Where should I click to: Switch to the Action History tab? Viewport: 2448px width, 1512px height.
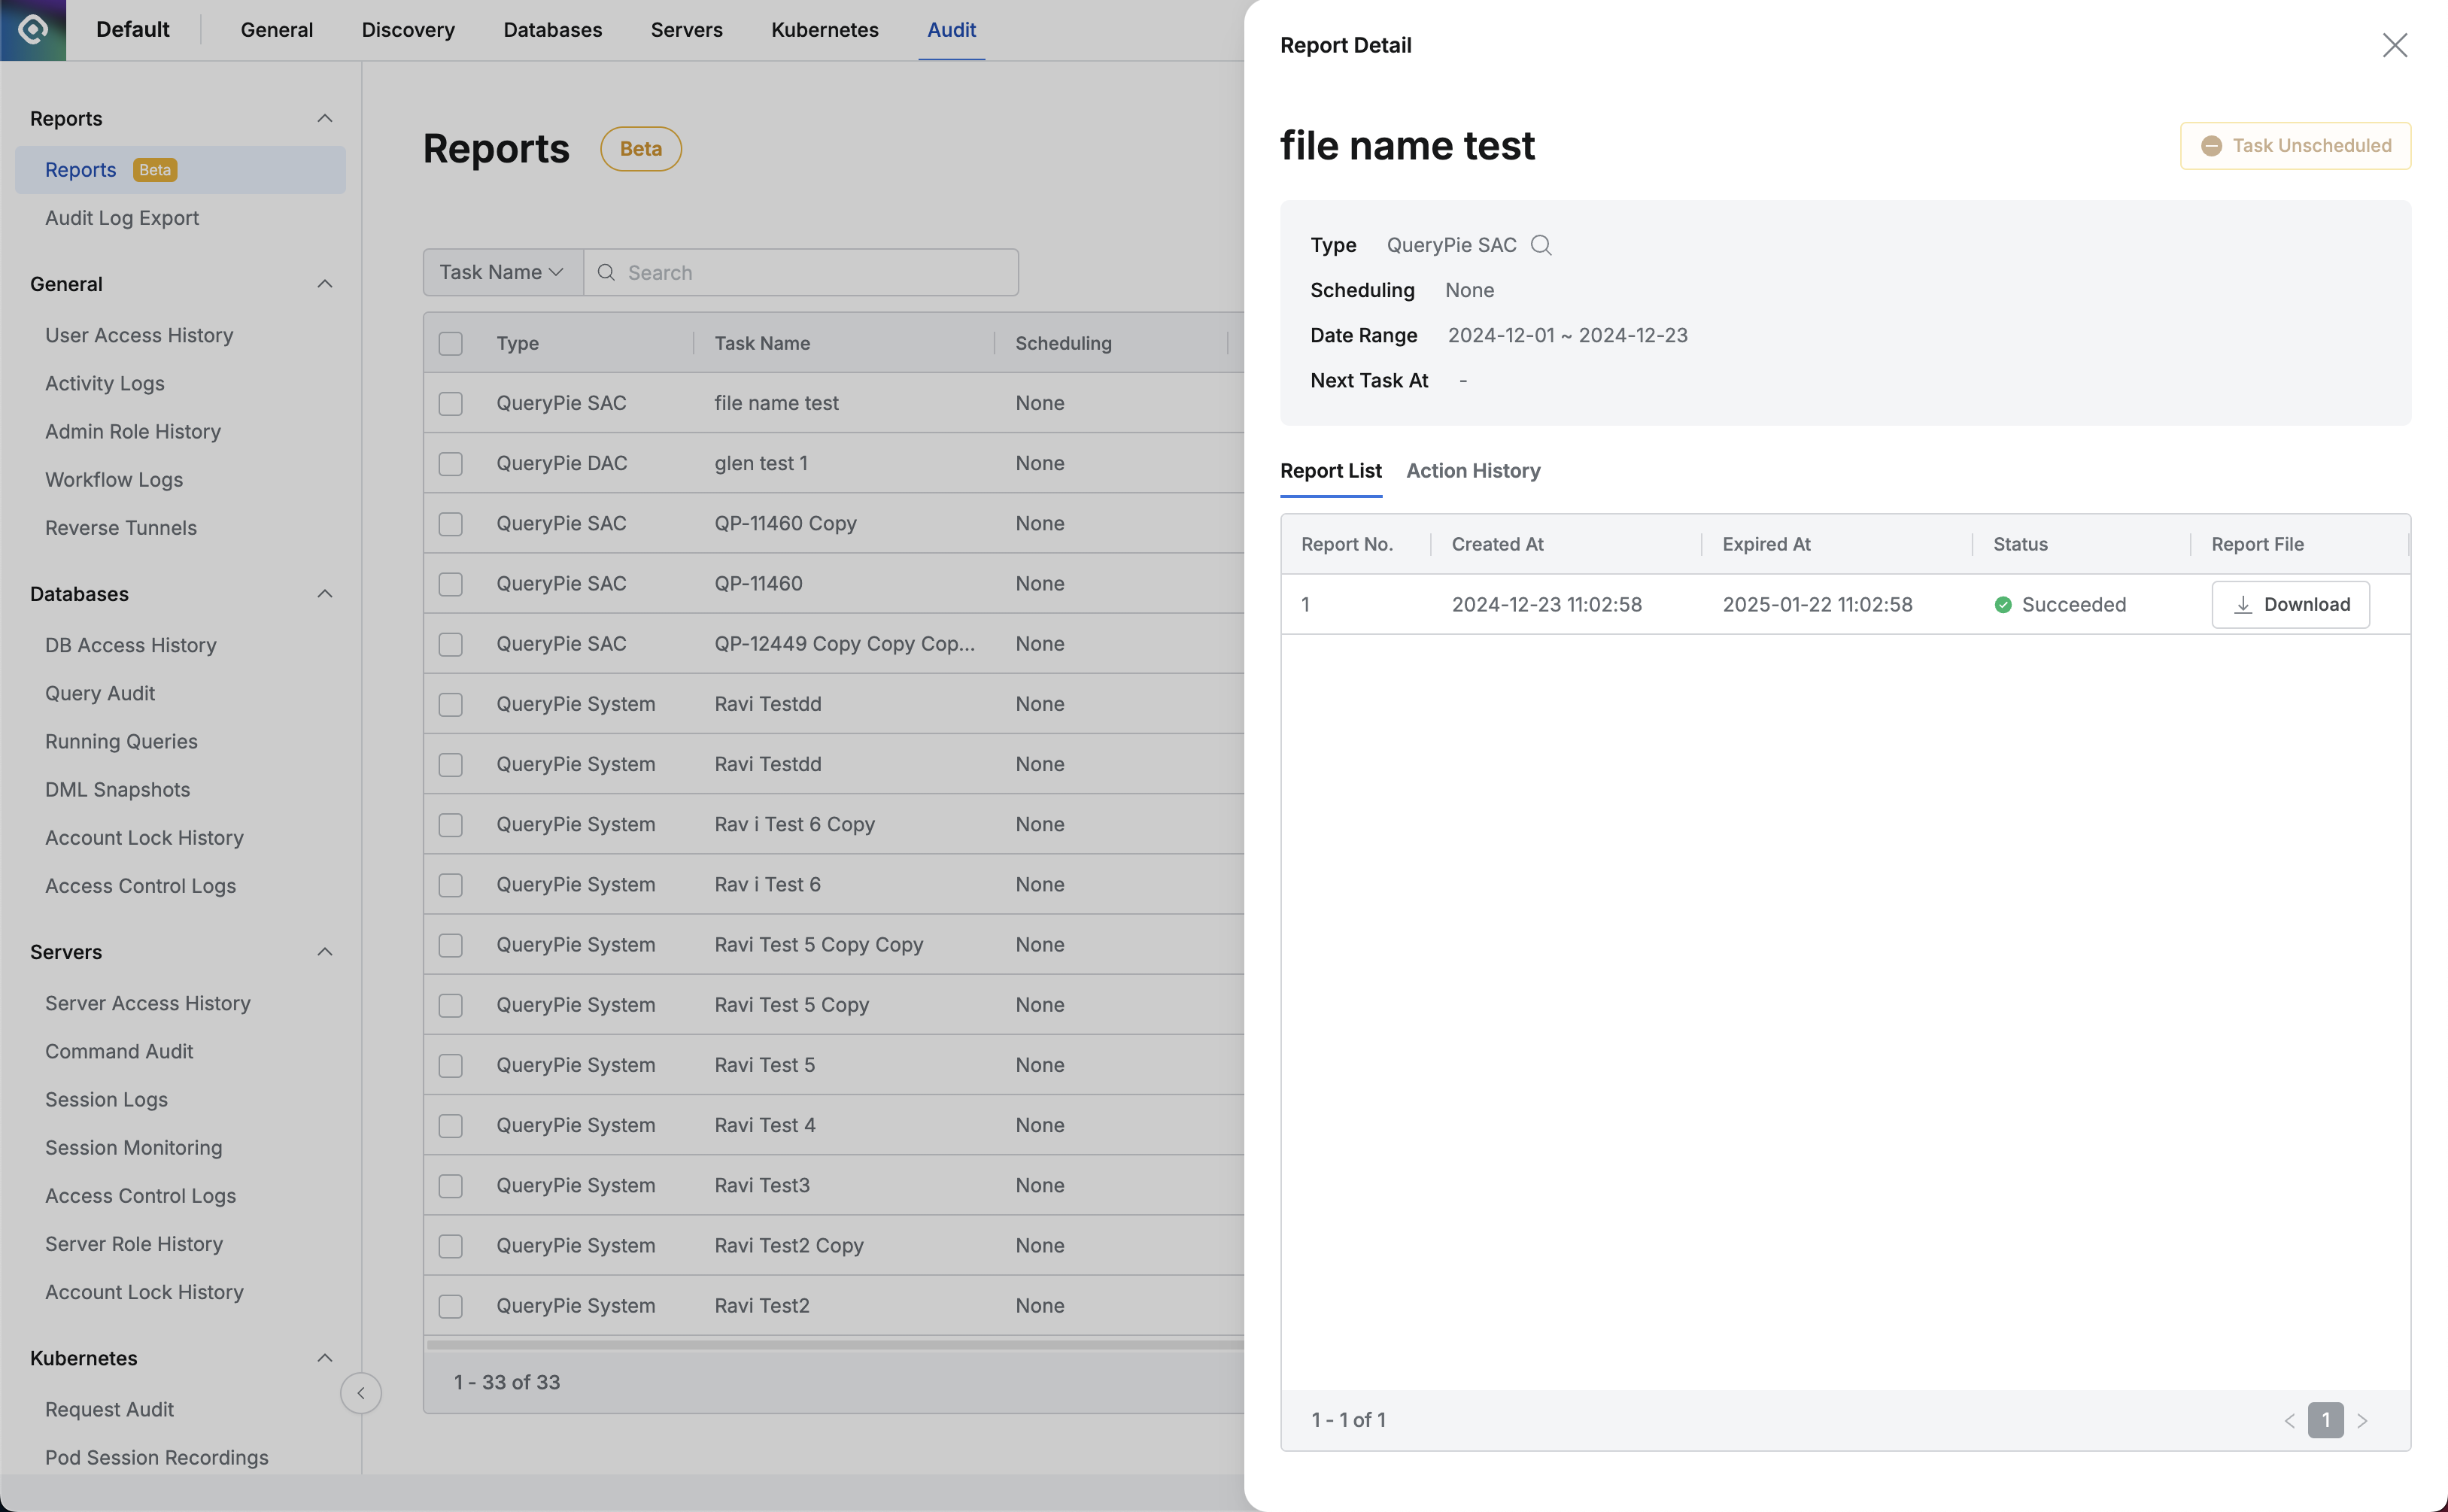coord(1473,470)
